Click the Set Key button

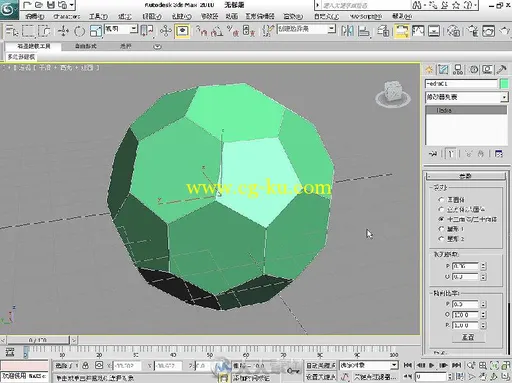click(x=320, y=377)
